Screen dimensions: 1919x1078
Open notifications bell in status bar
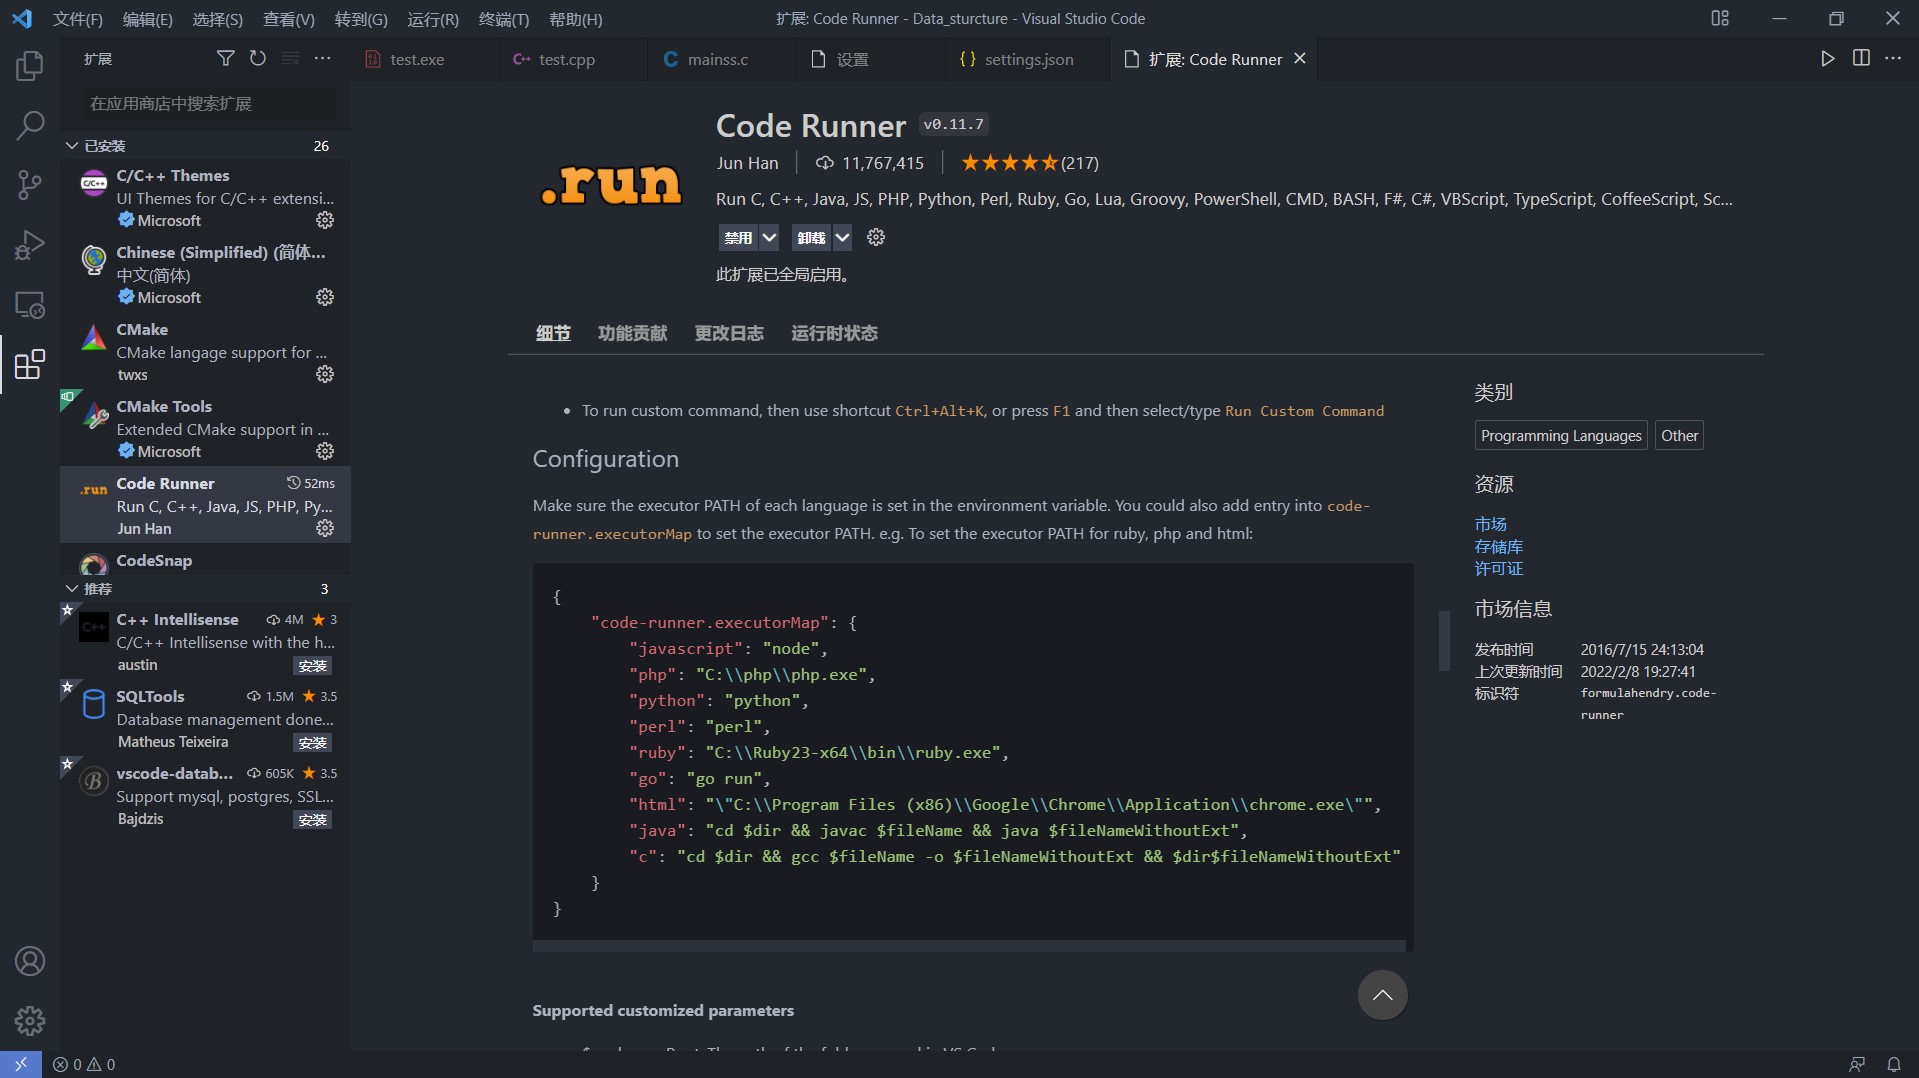[1894, 1064]
